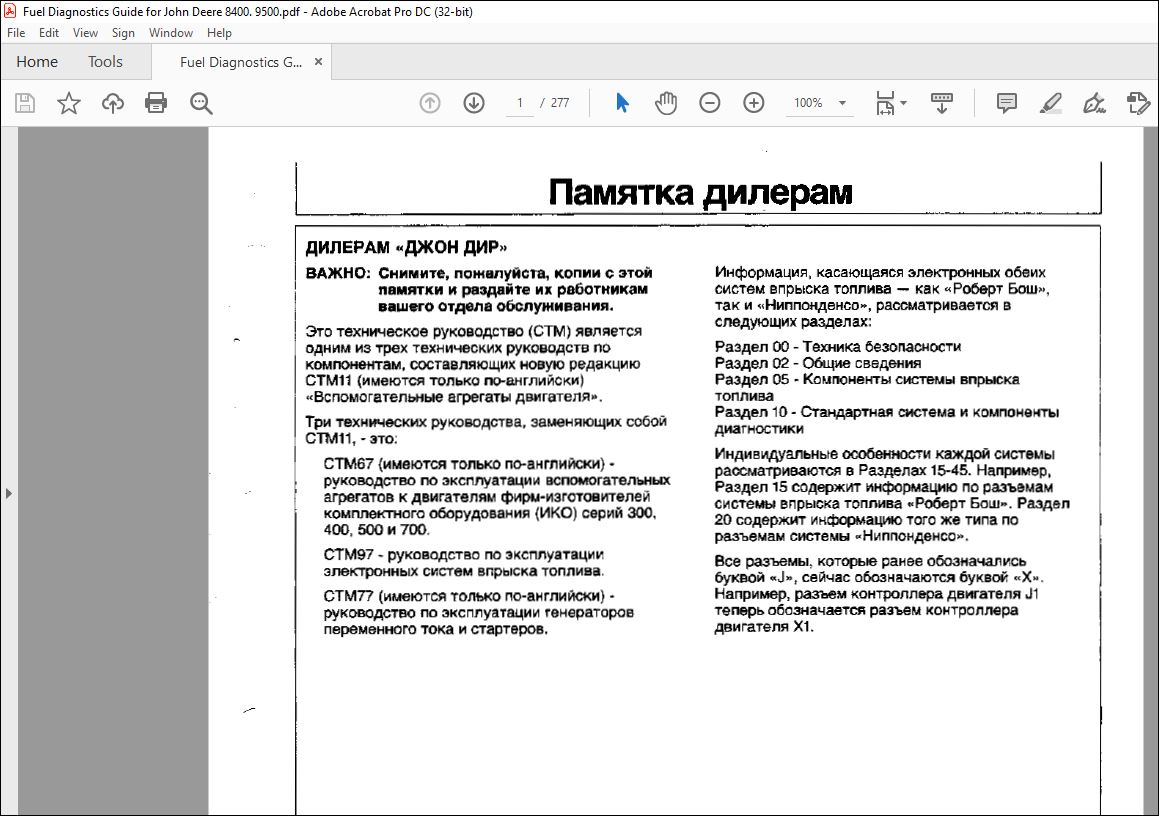Viewport: 1159px width, 816px height.
Task: Add bookmark with the star icon
Action: pyautogui.click(x=69, y=103)
